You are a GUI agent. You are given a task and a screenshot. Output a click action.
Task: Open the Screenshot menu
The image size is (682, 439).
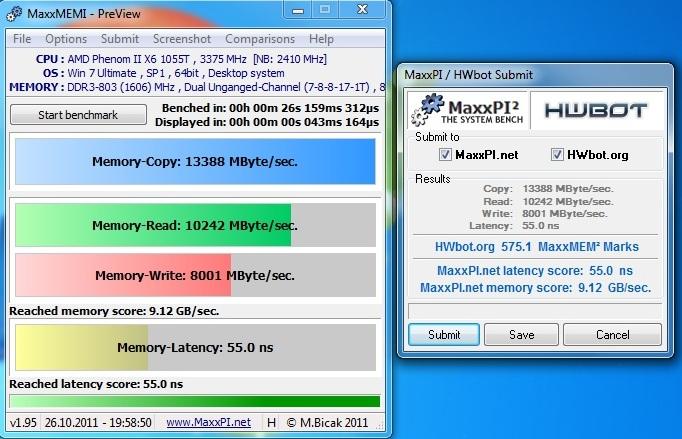182,39
